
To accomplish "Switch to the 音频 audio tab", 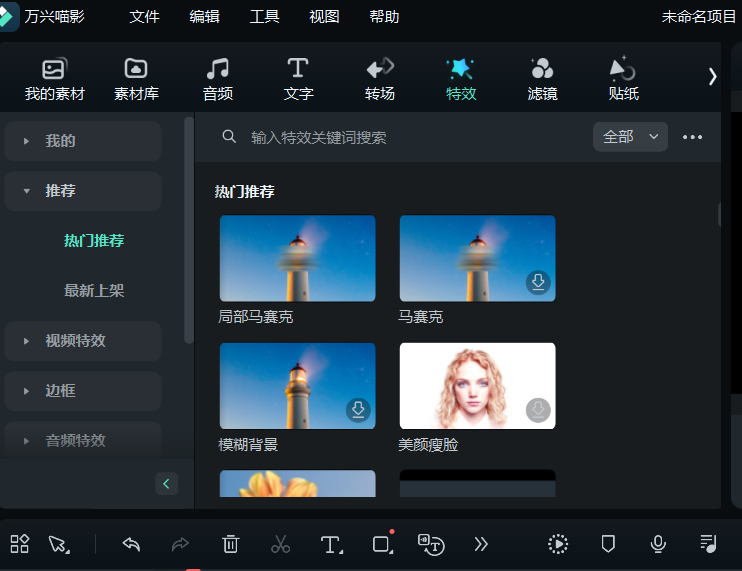I will [x=218, y=79].
